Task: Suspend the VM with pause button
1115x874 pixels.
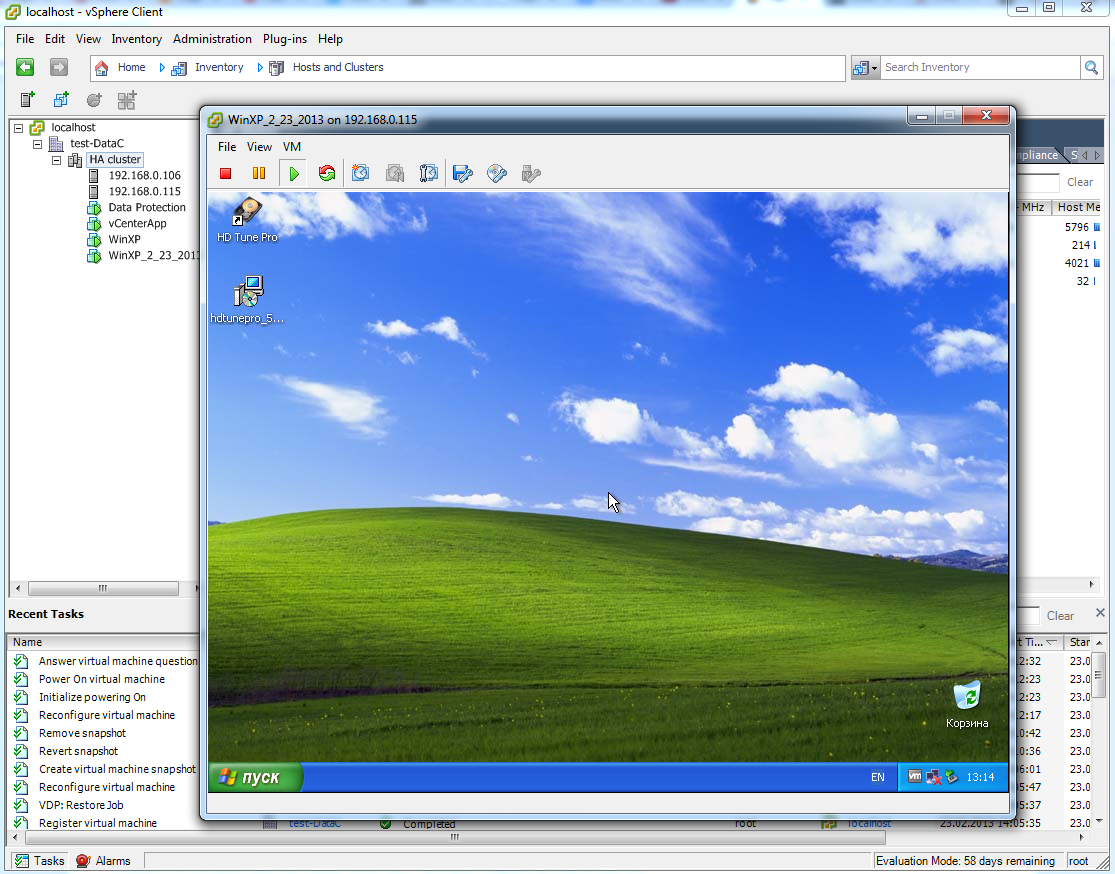Action: (259, 174)
